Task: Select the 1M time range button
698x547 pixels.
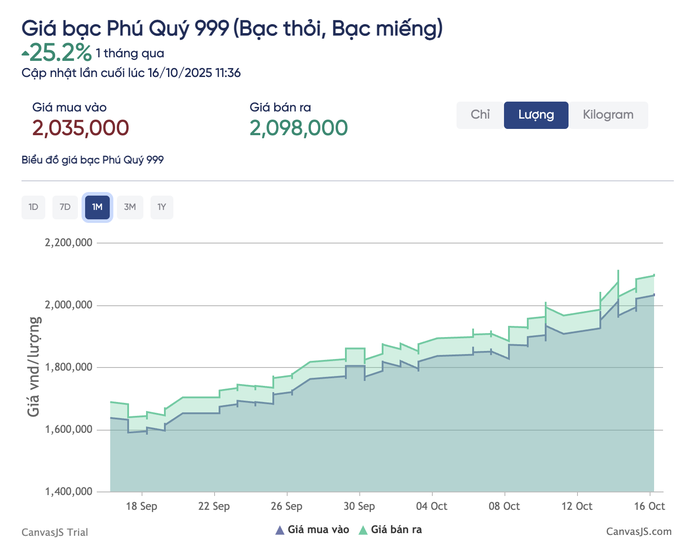Action: point(97,207)
